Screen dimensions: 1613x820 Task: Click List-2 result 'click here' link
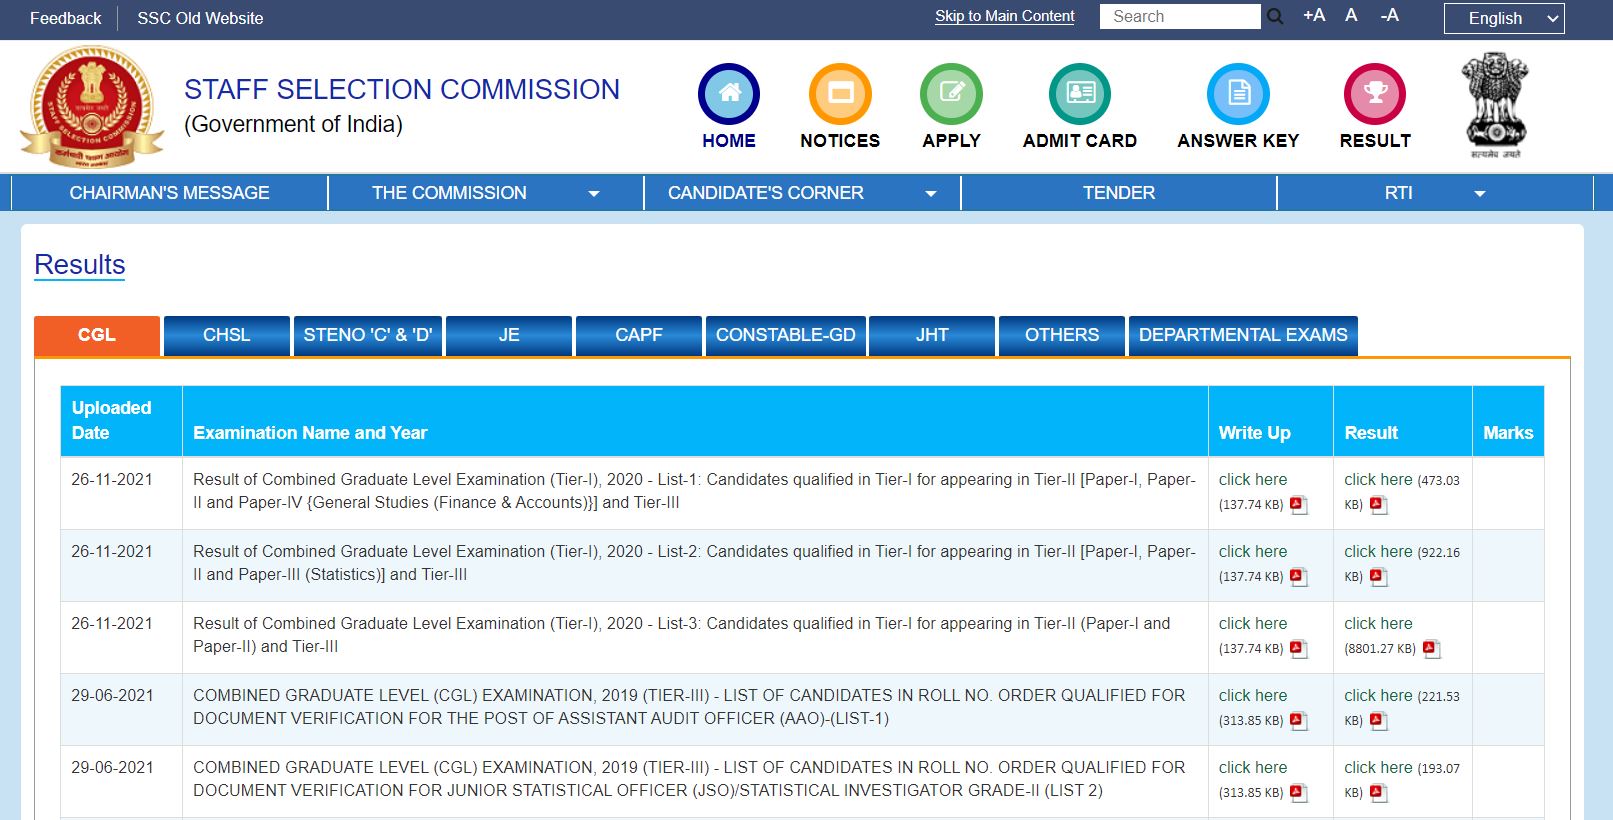(x=1378, y=552)
